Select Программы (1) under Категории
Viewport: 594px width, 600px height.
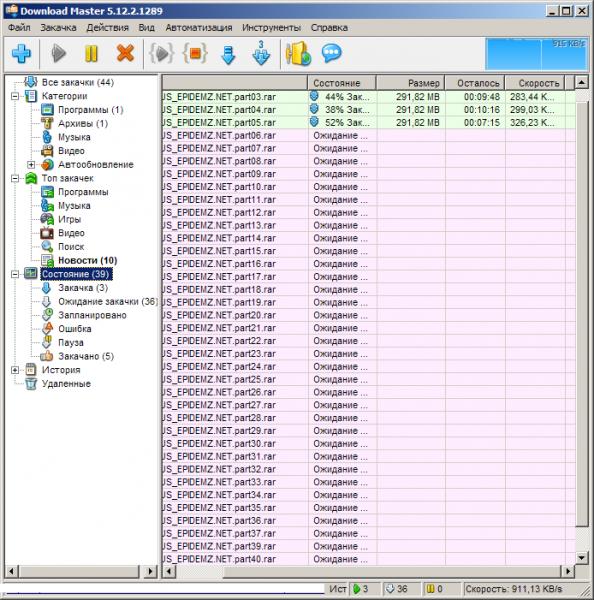[91, 110]
